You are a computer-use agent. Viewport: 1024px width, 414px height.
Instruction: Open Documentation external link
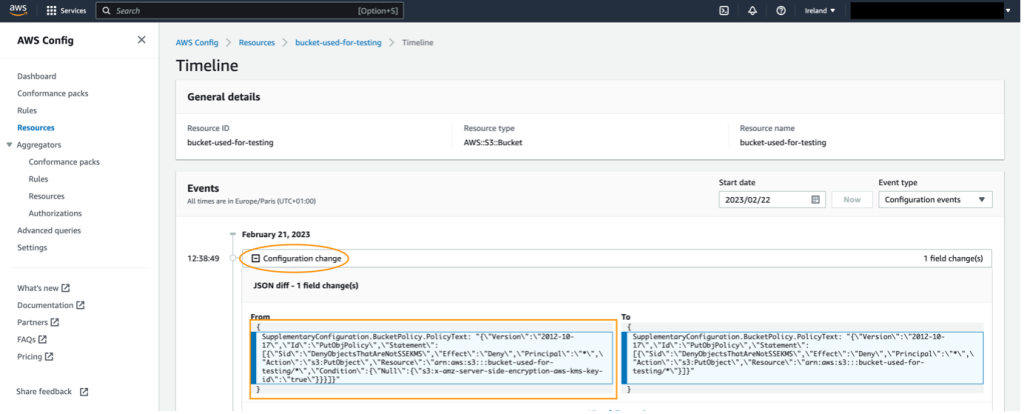tap(51, 305)
